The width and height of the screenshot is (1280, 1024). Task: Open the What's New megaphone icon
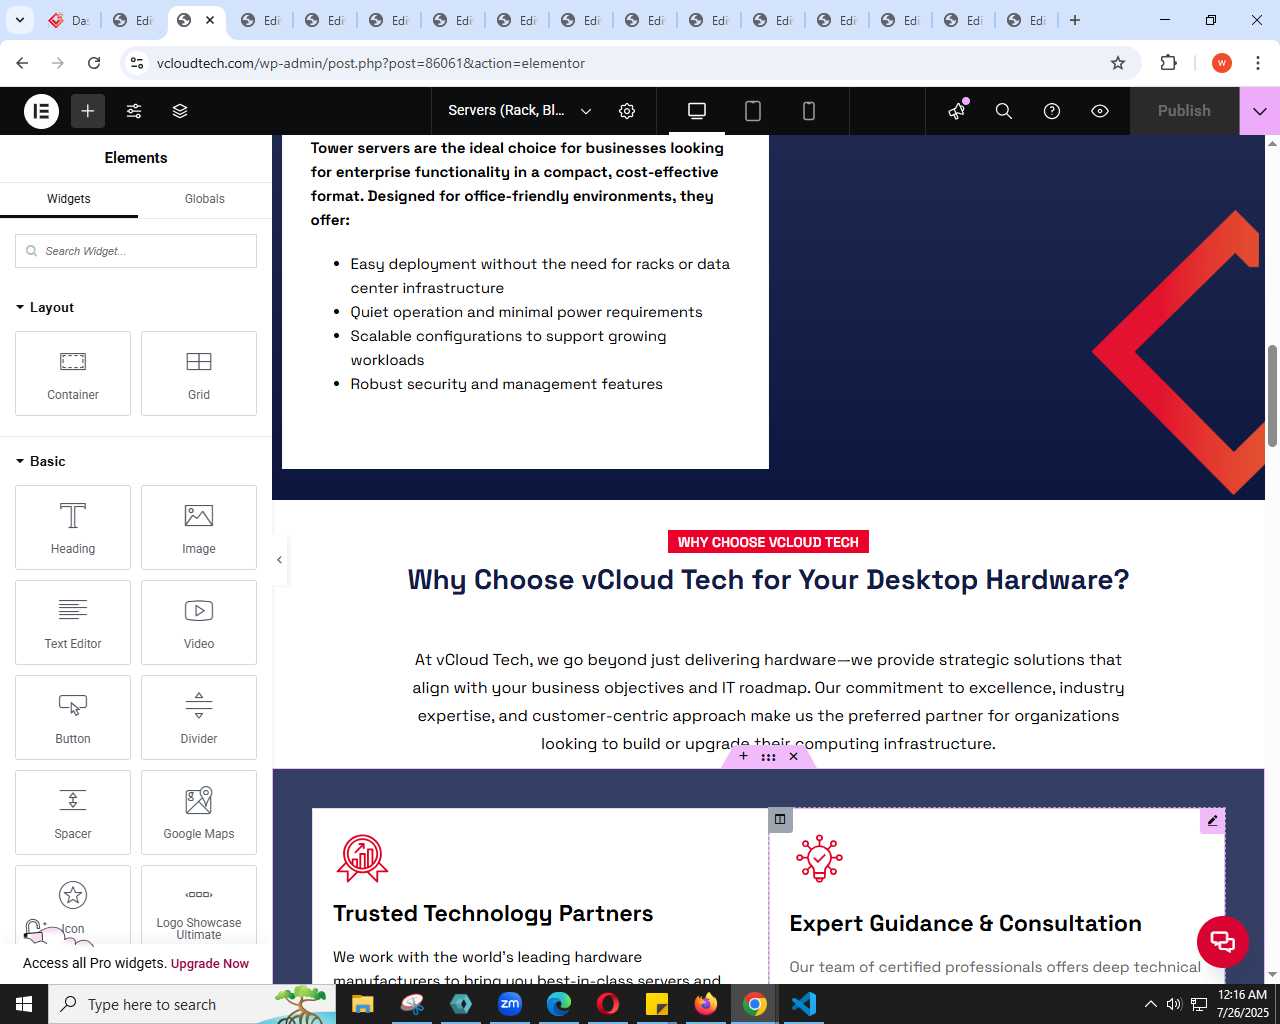pos(957,111)
